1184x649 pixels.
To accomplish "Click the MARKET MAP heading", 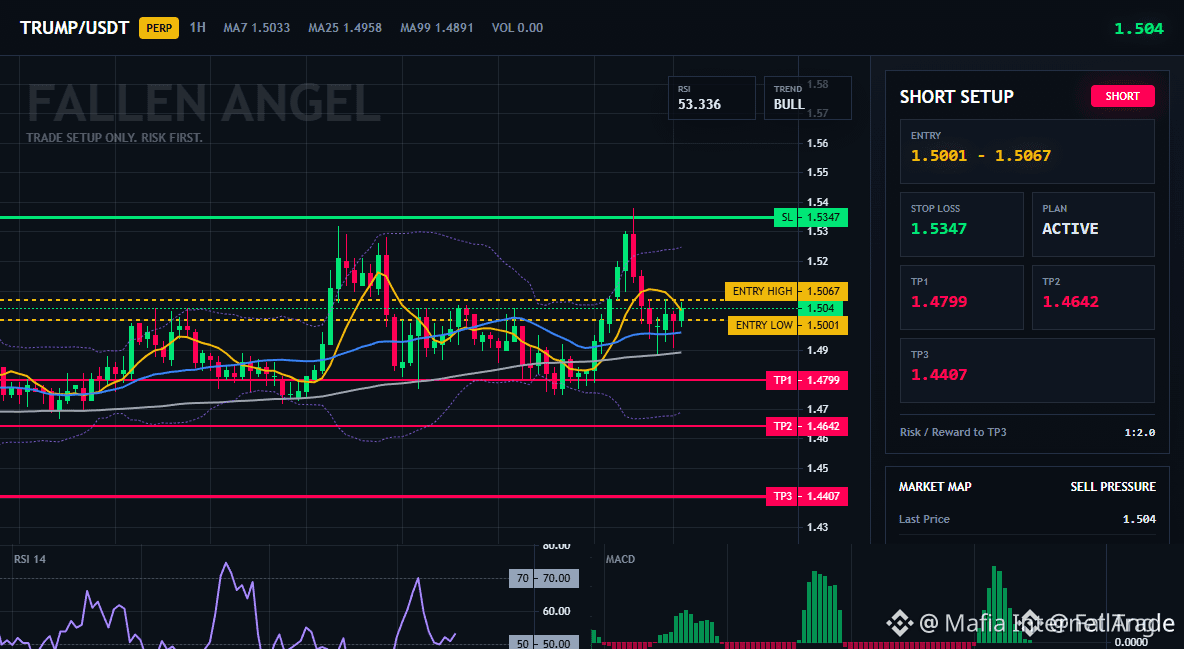I will coord(935,487).
